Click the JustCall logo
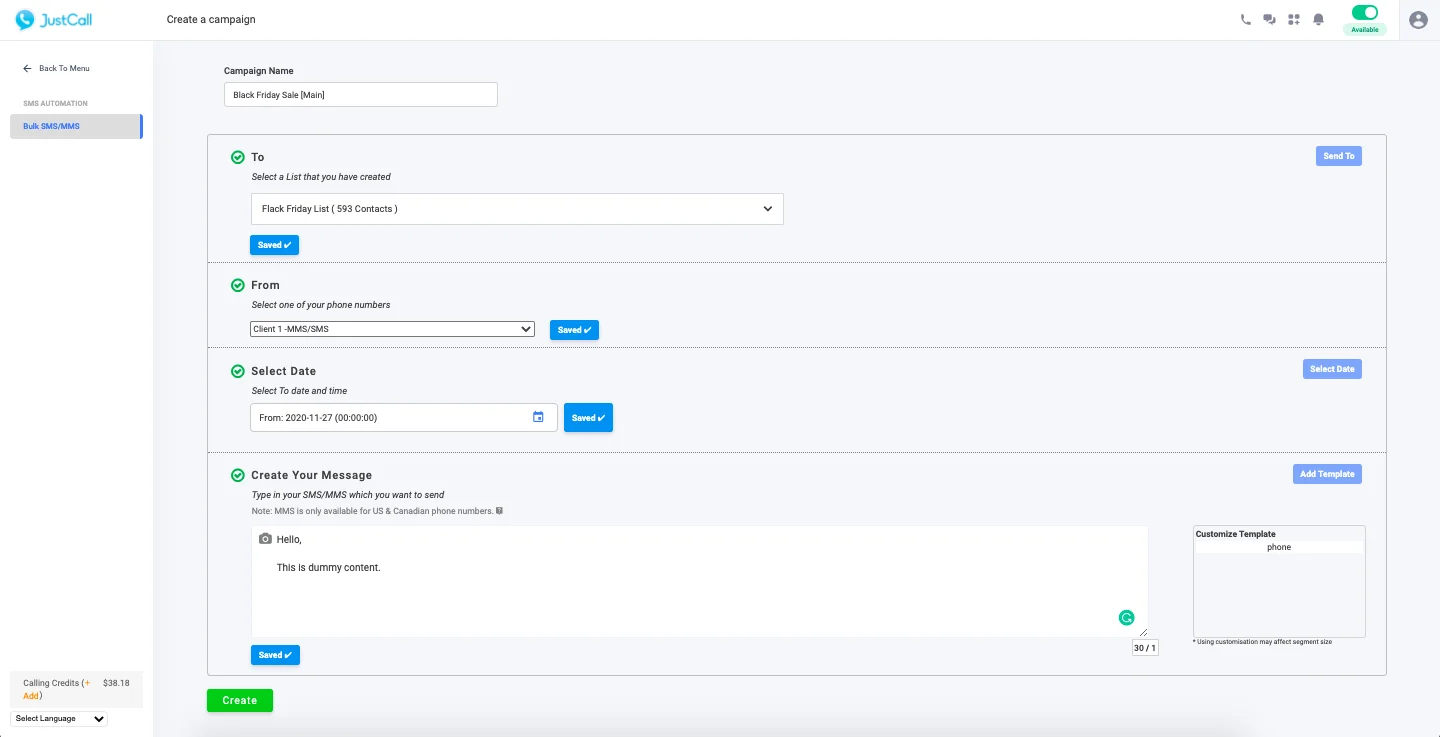Image resolution: width=1440 pixels, height=737 pixels. click(54, 20)
